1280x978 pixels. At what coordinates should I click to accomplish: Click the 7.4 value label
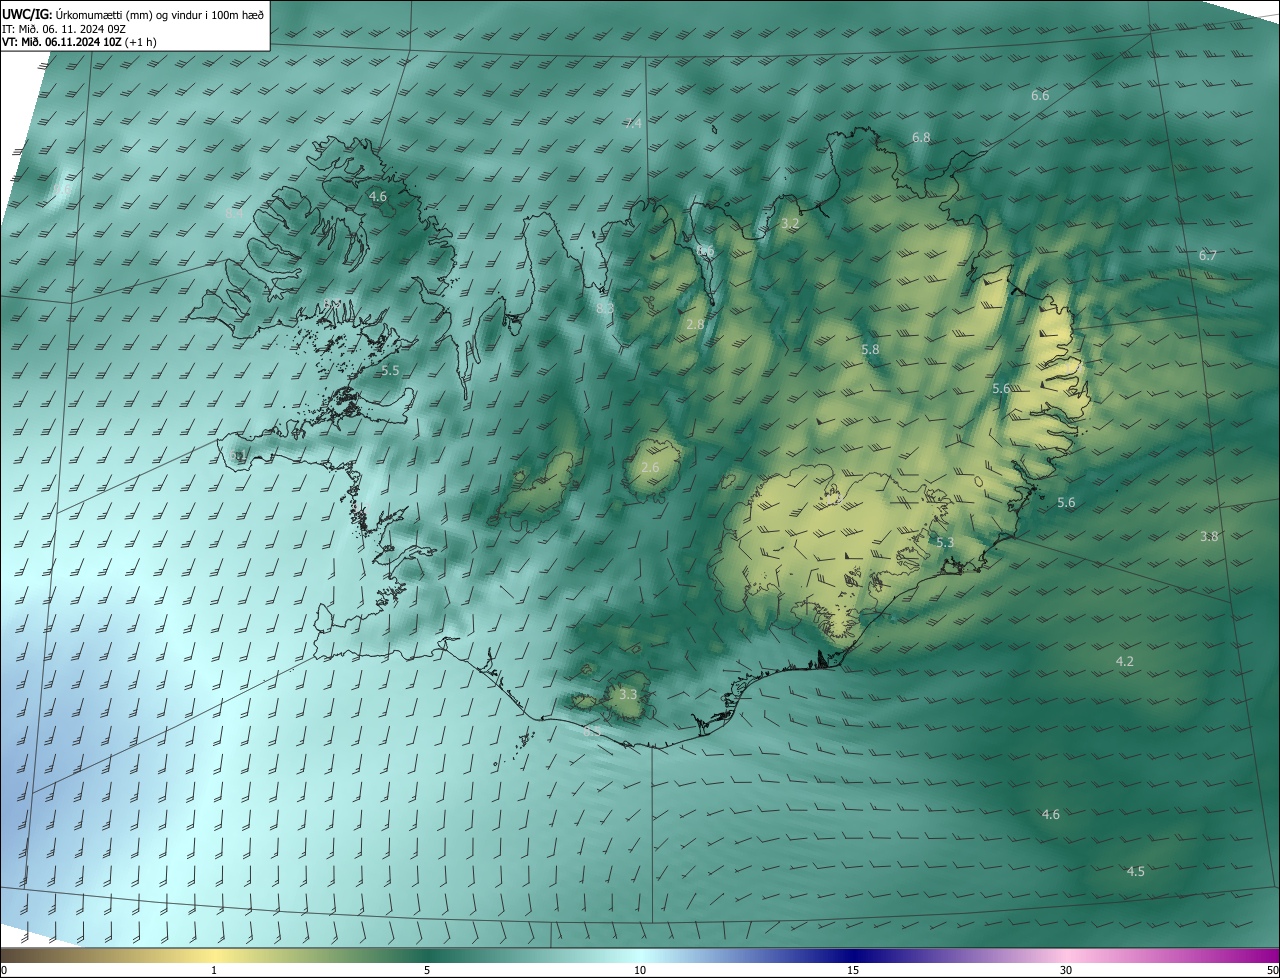tap(633, 124)
